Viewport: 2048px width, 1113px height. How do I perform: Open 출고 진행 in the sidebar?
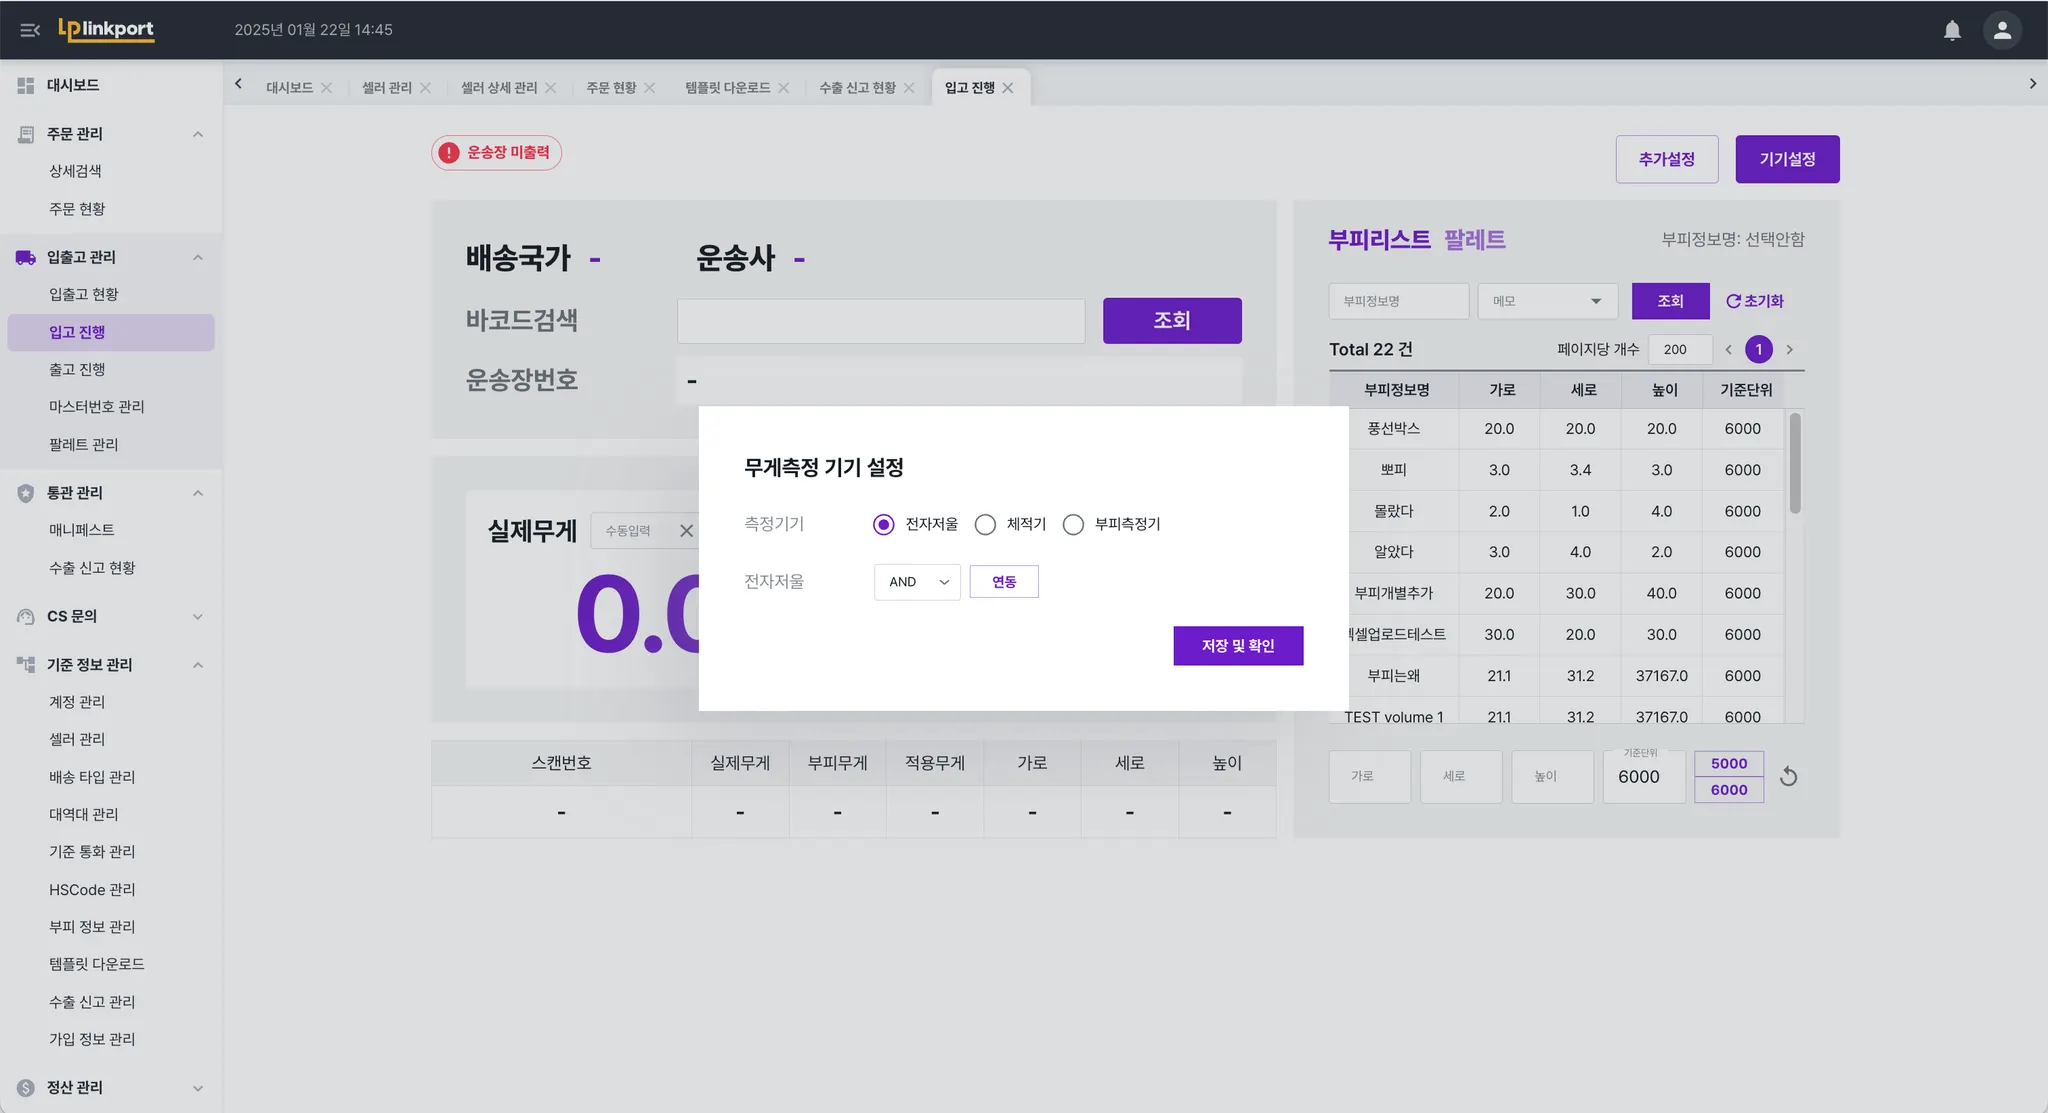click(77, 369)
